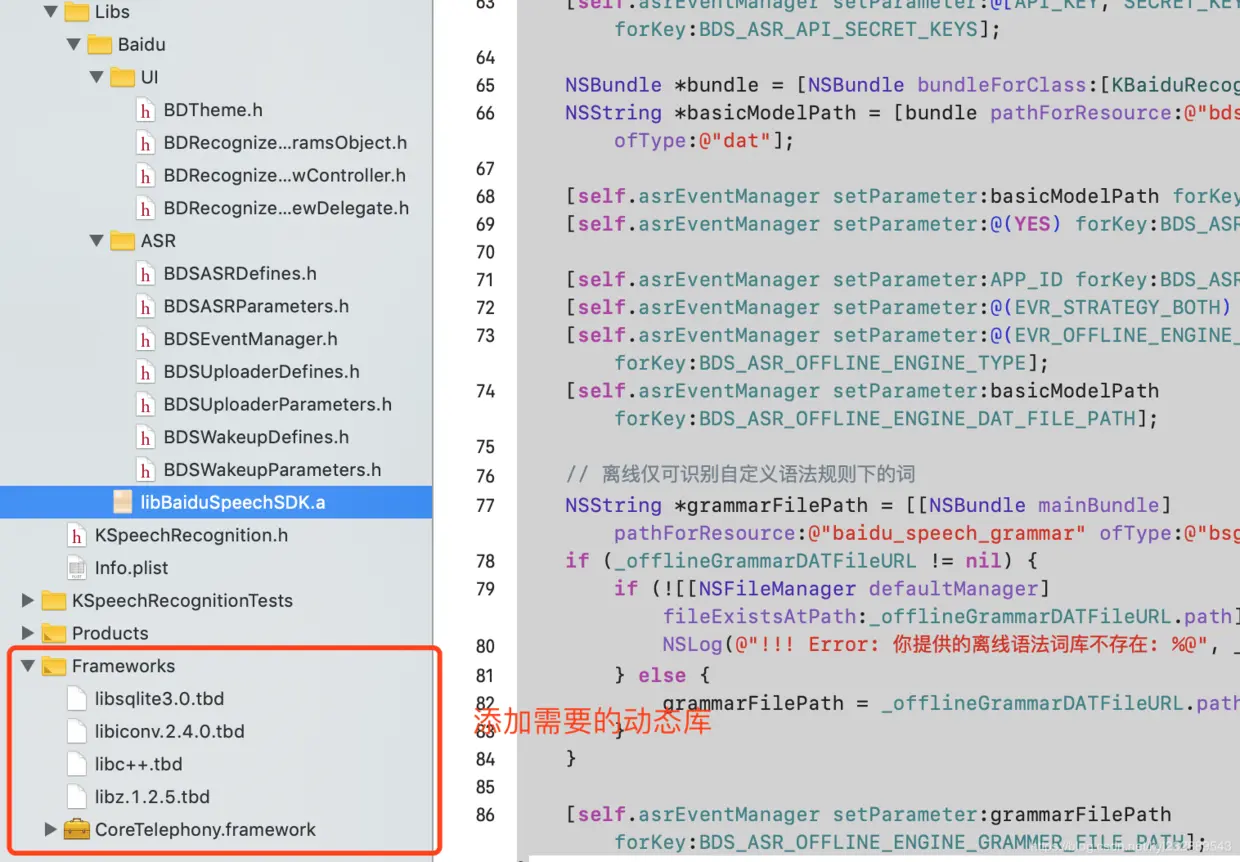Click the libiconv.2.4.0.tbd document icon
This screenshot has width=1240, height=862.
coord(77,732)
